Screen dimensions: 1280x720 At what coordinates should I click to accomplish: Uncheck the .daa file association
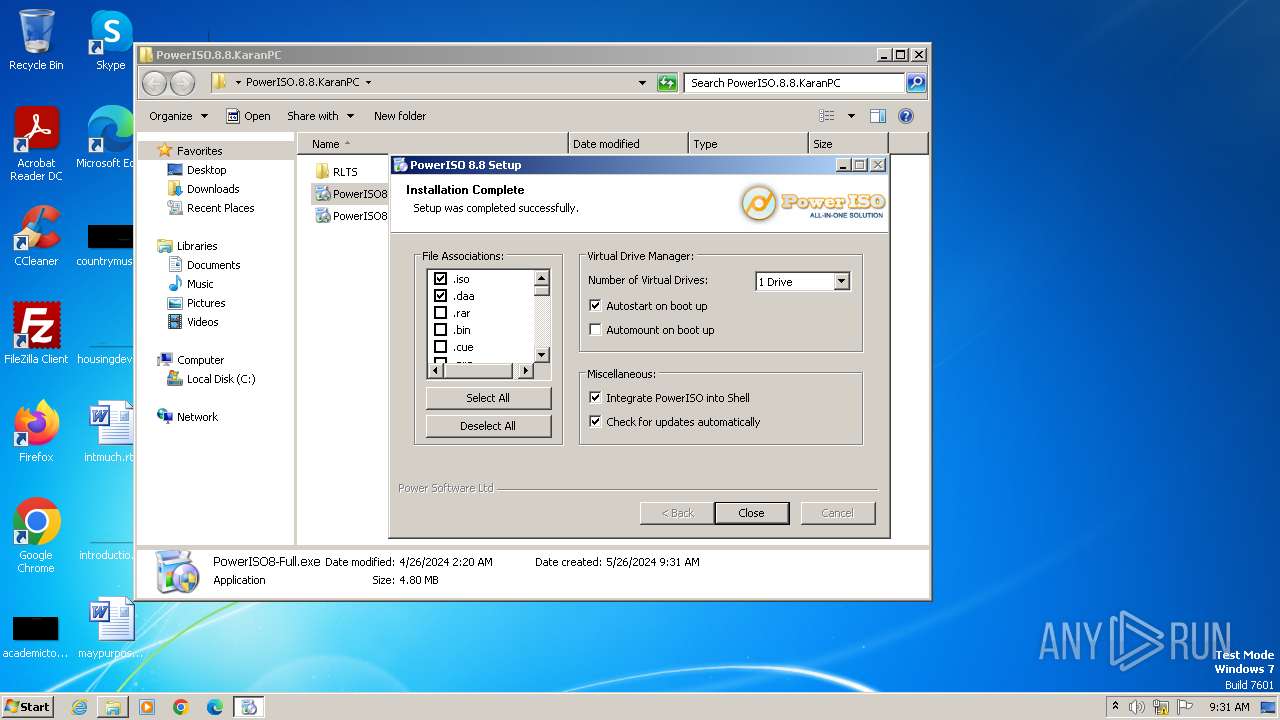point(440,296)
